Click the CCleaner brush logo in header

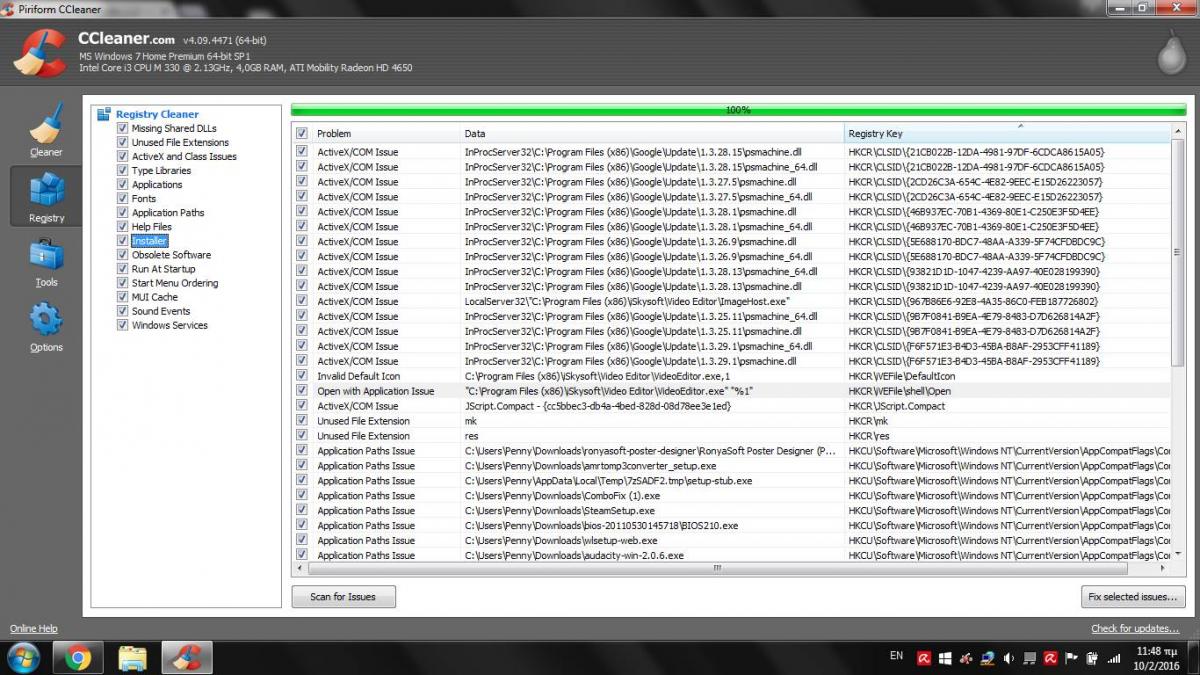pyautogui.click(x=40, y=52)
